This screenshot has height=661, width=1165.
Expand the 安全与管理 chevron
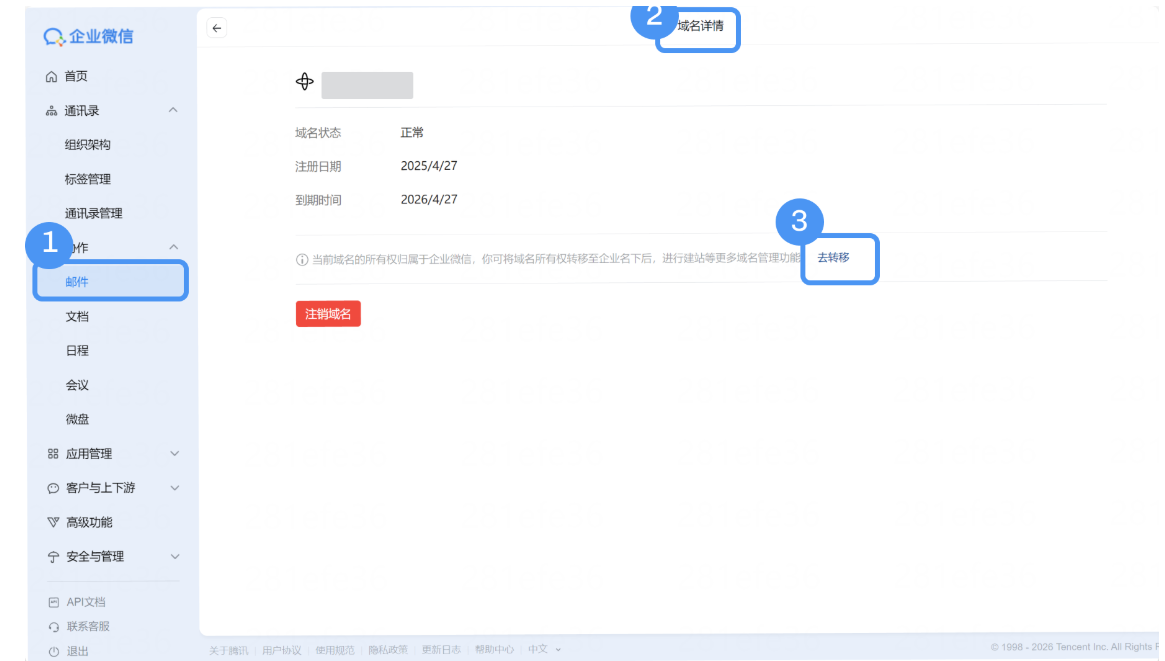tap(175, 556)
